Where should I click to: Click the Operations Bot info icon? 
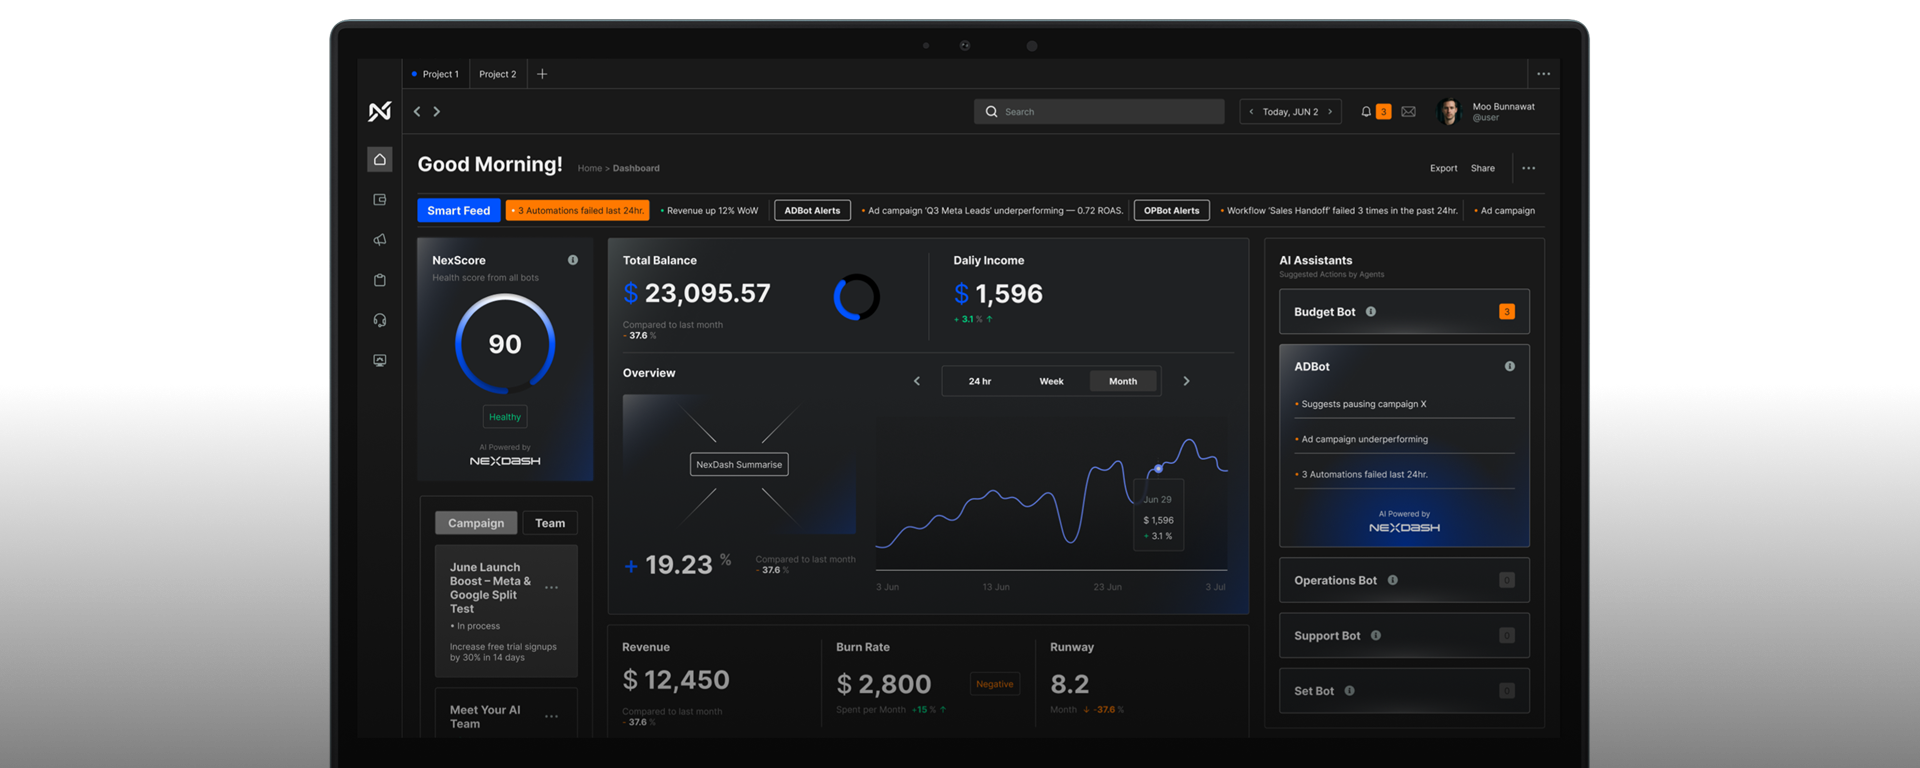point(1393,580)
